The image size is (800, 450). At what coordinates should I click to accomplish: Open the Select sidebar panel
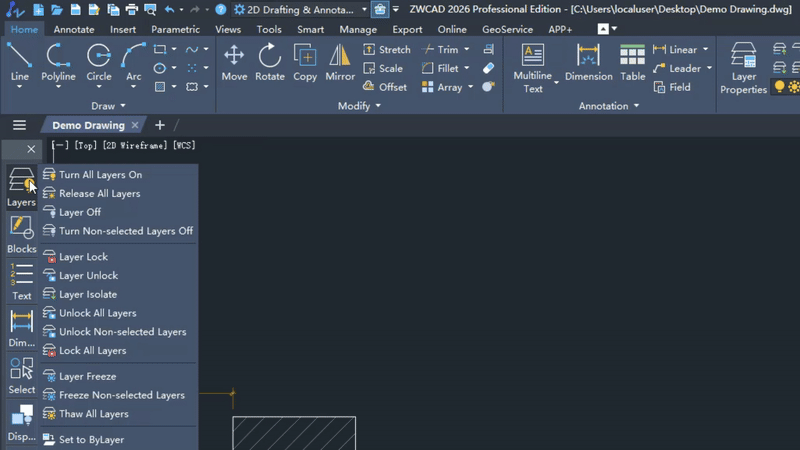click(x=21, y=376)
